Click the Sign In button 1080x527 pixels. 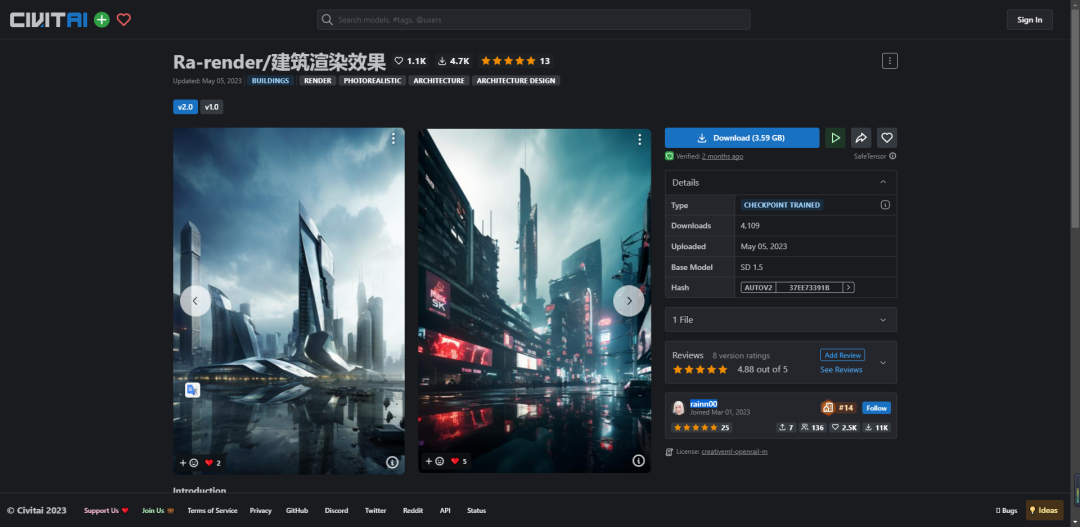[1030, 20]
